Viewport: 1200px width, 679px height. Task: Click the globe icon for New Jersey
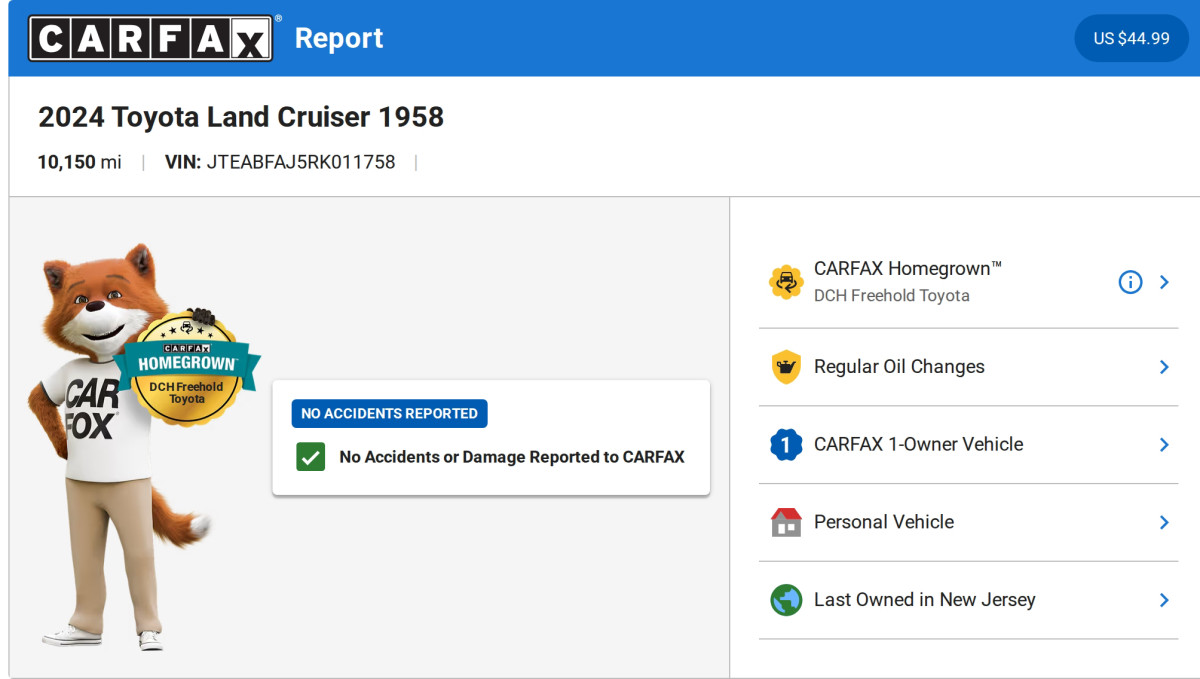pyautogui.click(x=786, y=600)
